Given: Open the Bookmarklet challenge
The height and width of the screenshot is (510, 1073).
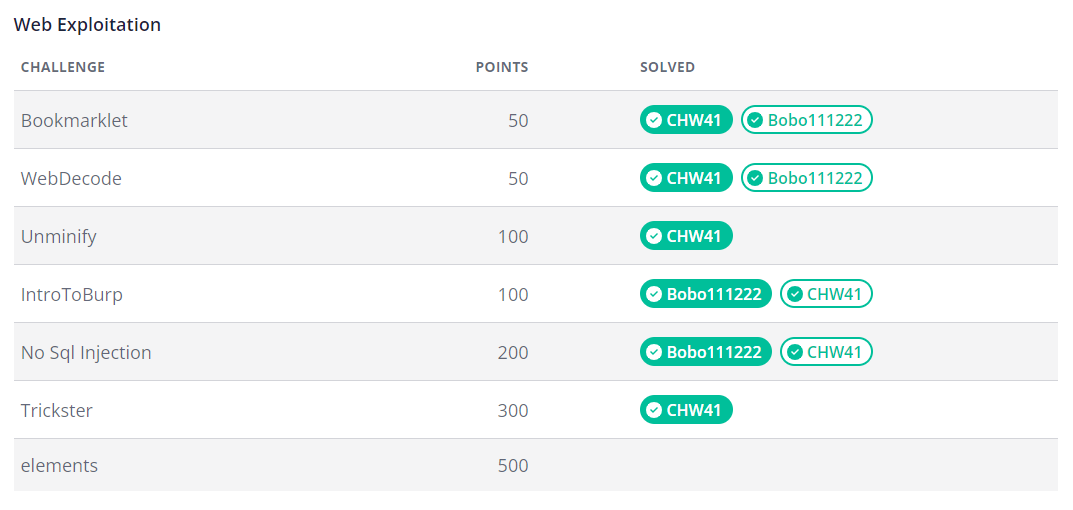Looking at the screenshot, I should coord(74,120).
